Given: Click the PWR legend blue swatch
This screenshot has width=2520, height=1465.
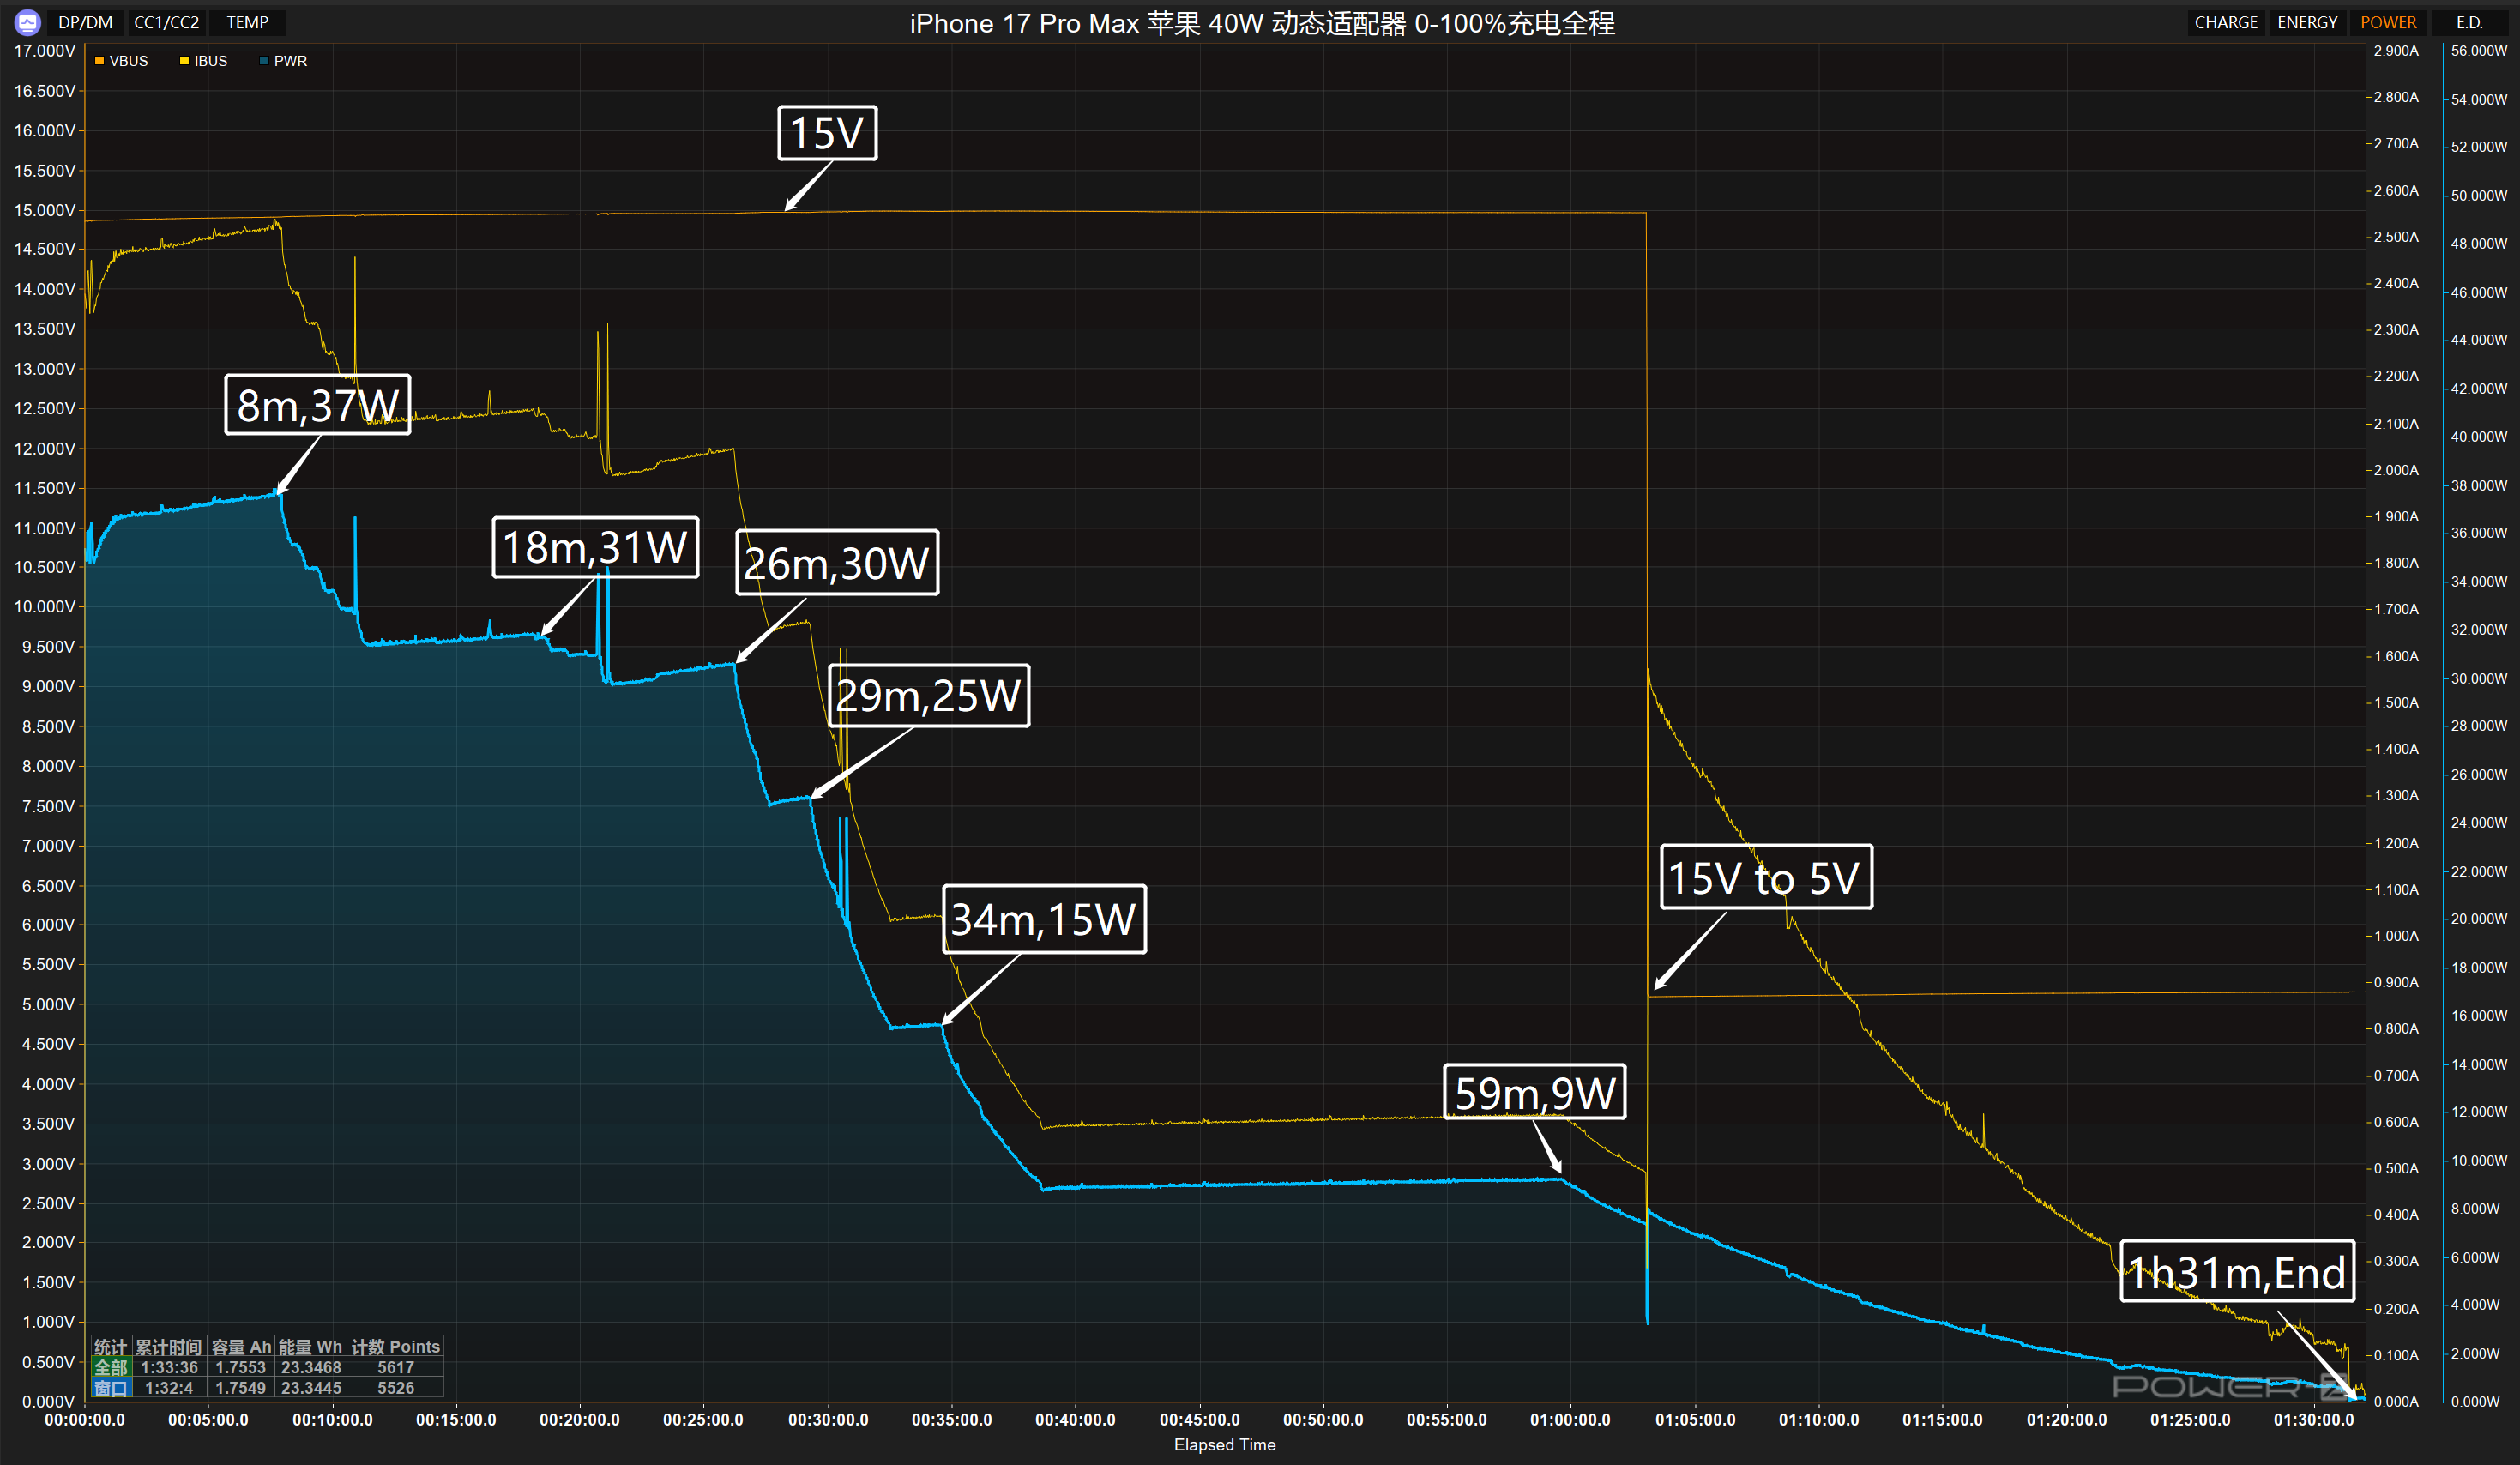Looking at the screenshot, I should tap(264, 61).
